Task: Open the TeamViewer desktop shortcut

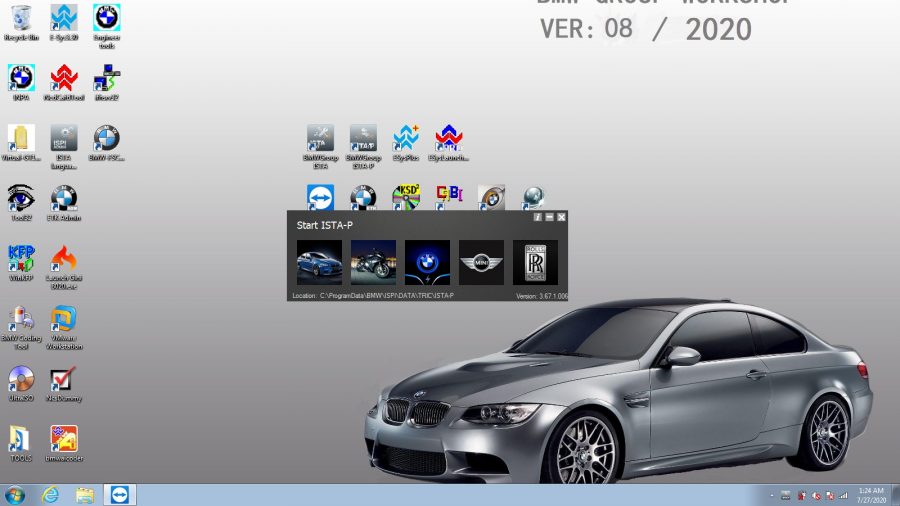Action: pos(320,197)
